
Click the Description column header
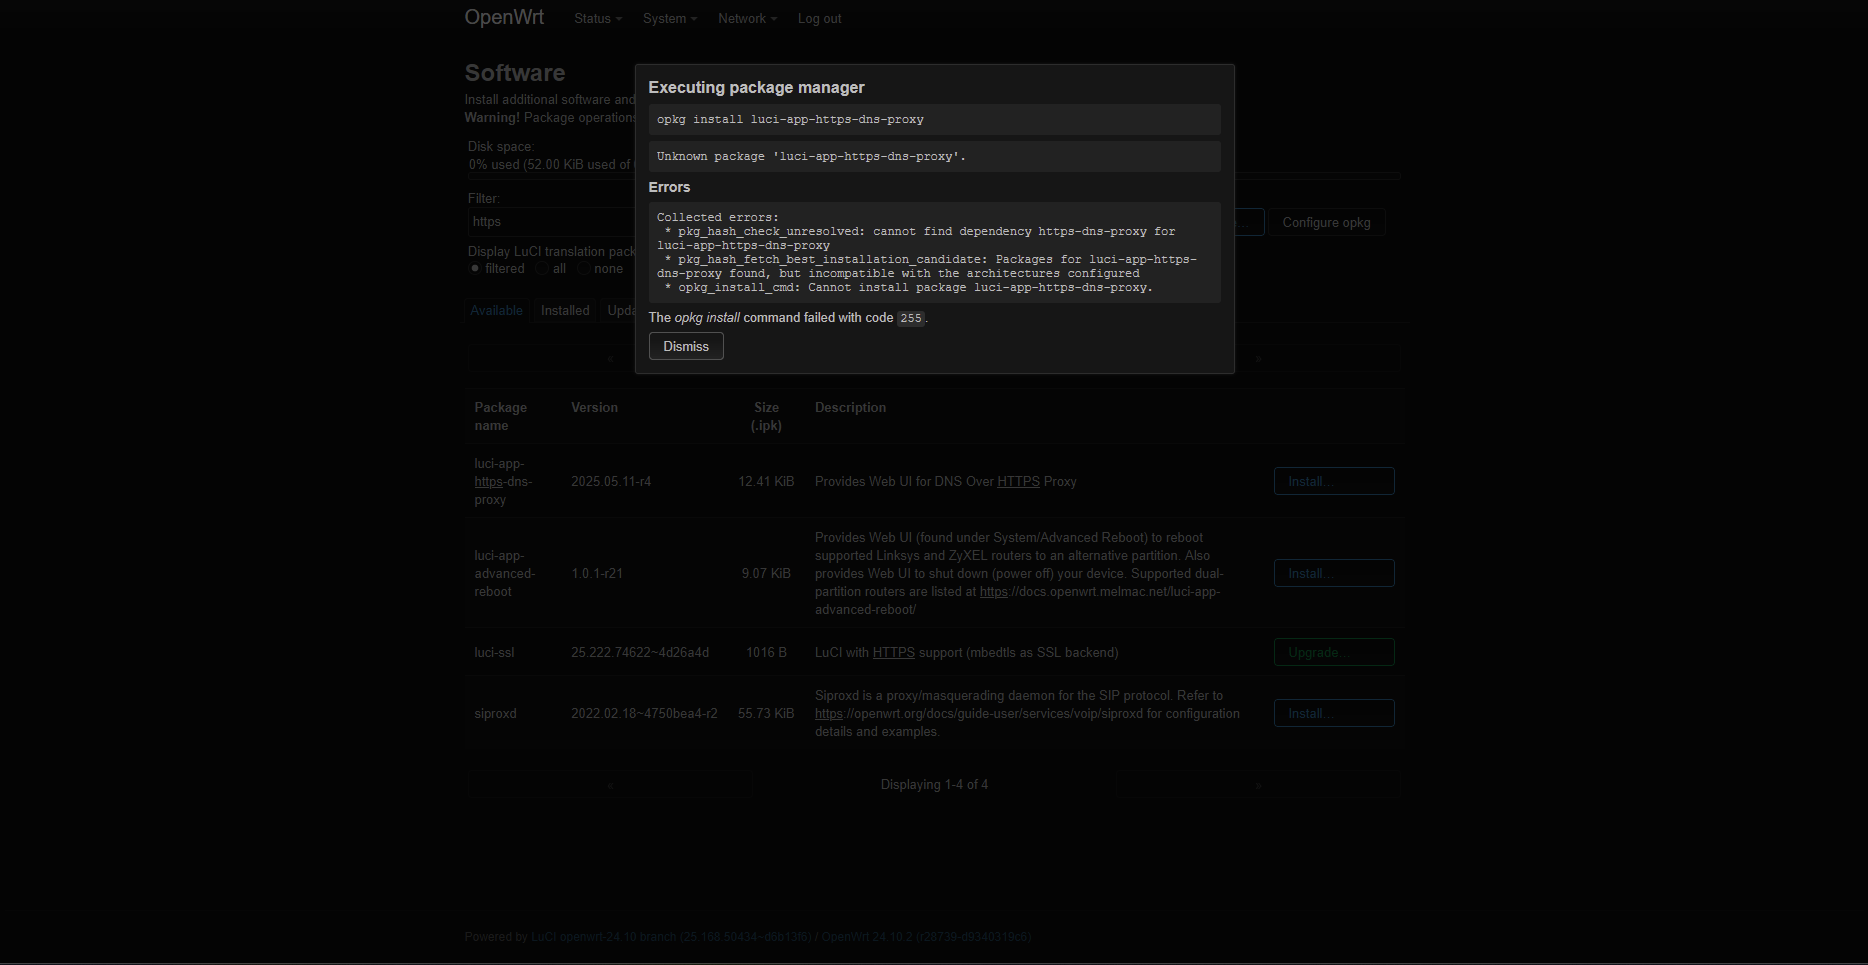[x=850, y=407]
